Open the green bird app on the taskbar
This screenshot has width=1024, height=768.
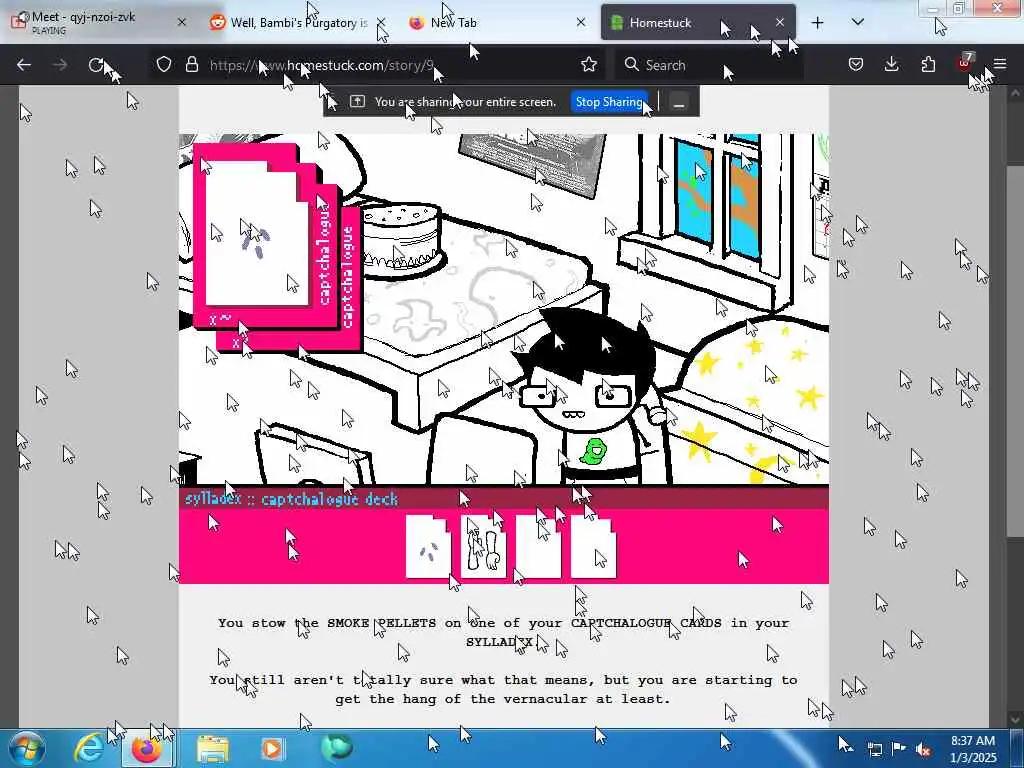pos(336,748)
